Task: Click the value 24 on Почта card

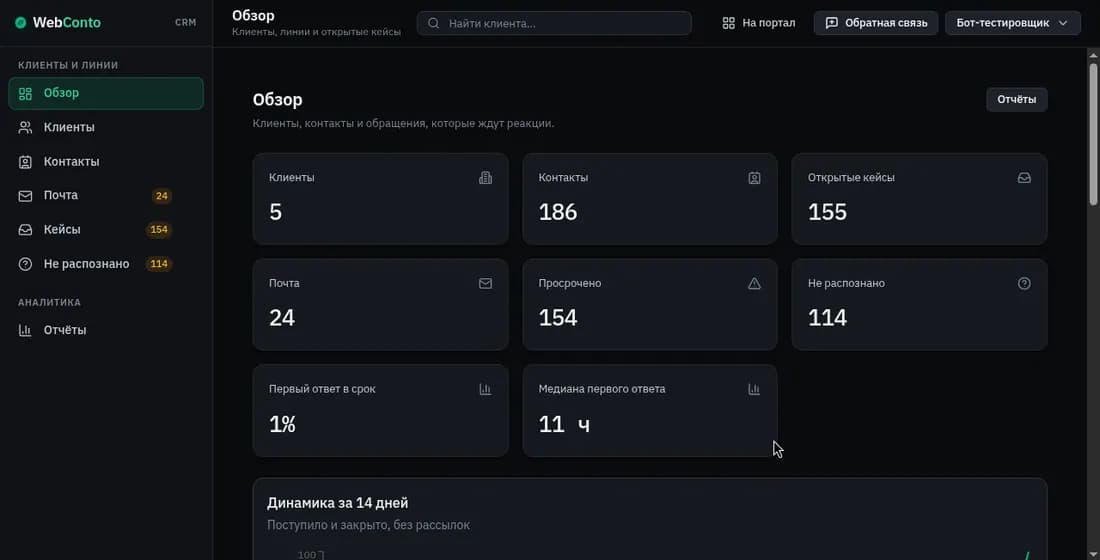Action: [281, 318]
